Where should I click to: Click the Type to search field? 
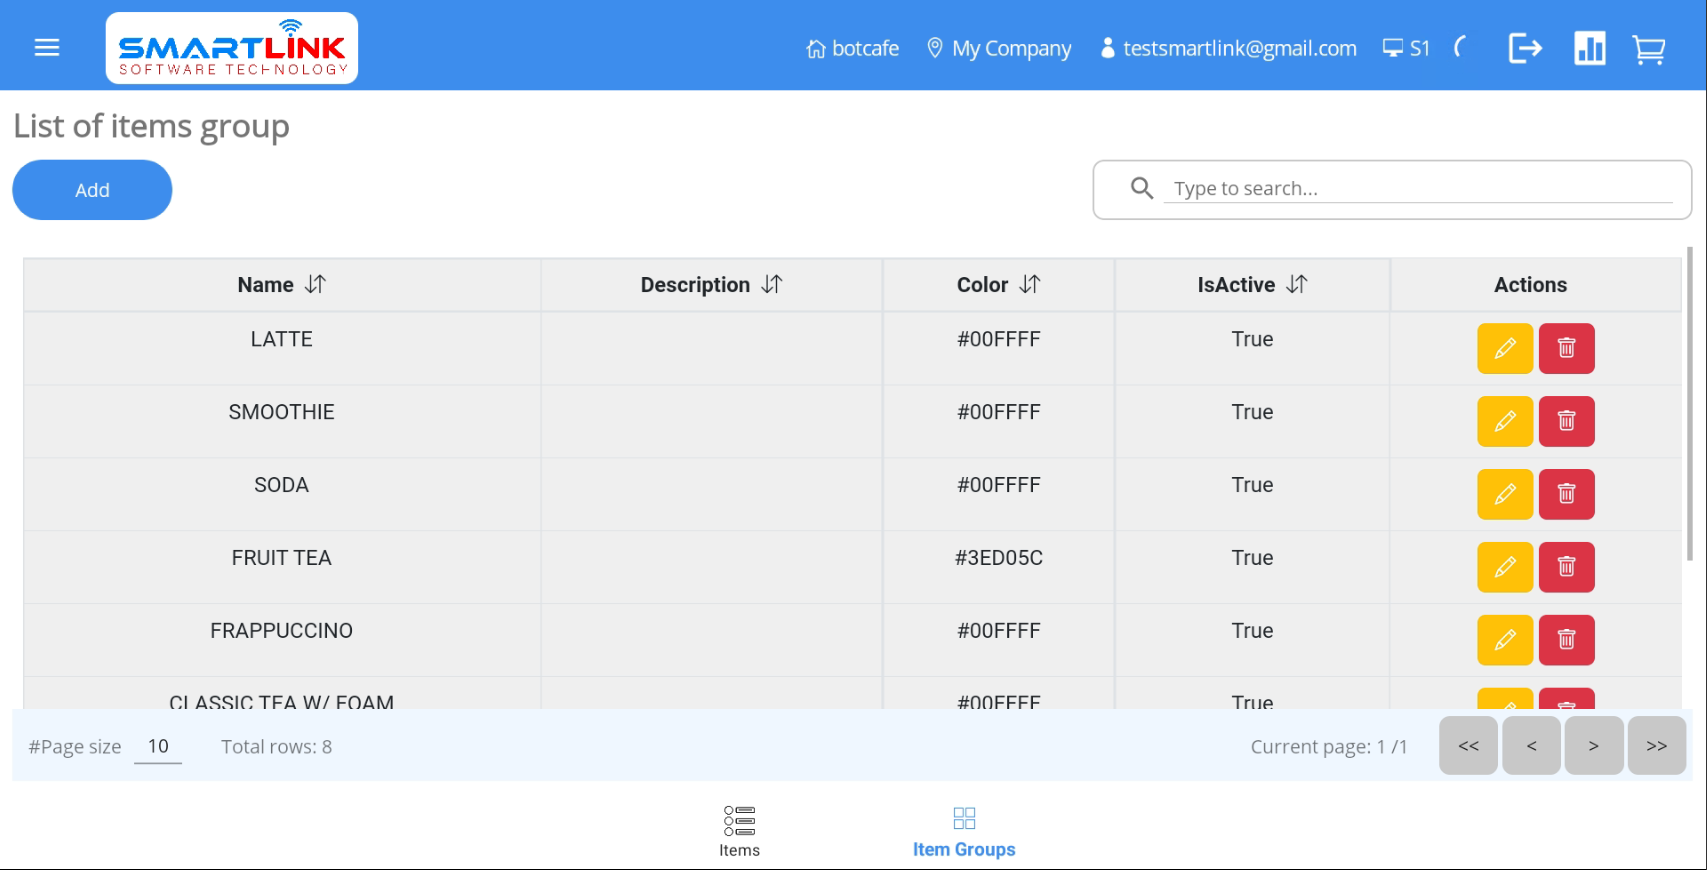pos(1417,189)
